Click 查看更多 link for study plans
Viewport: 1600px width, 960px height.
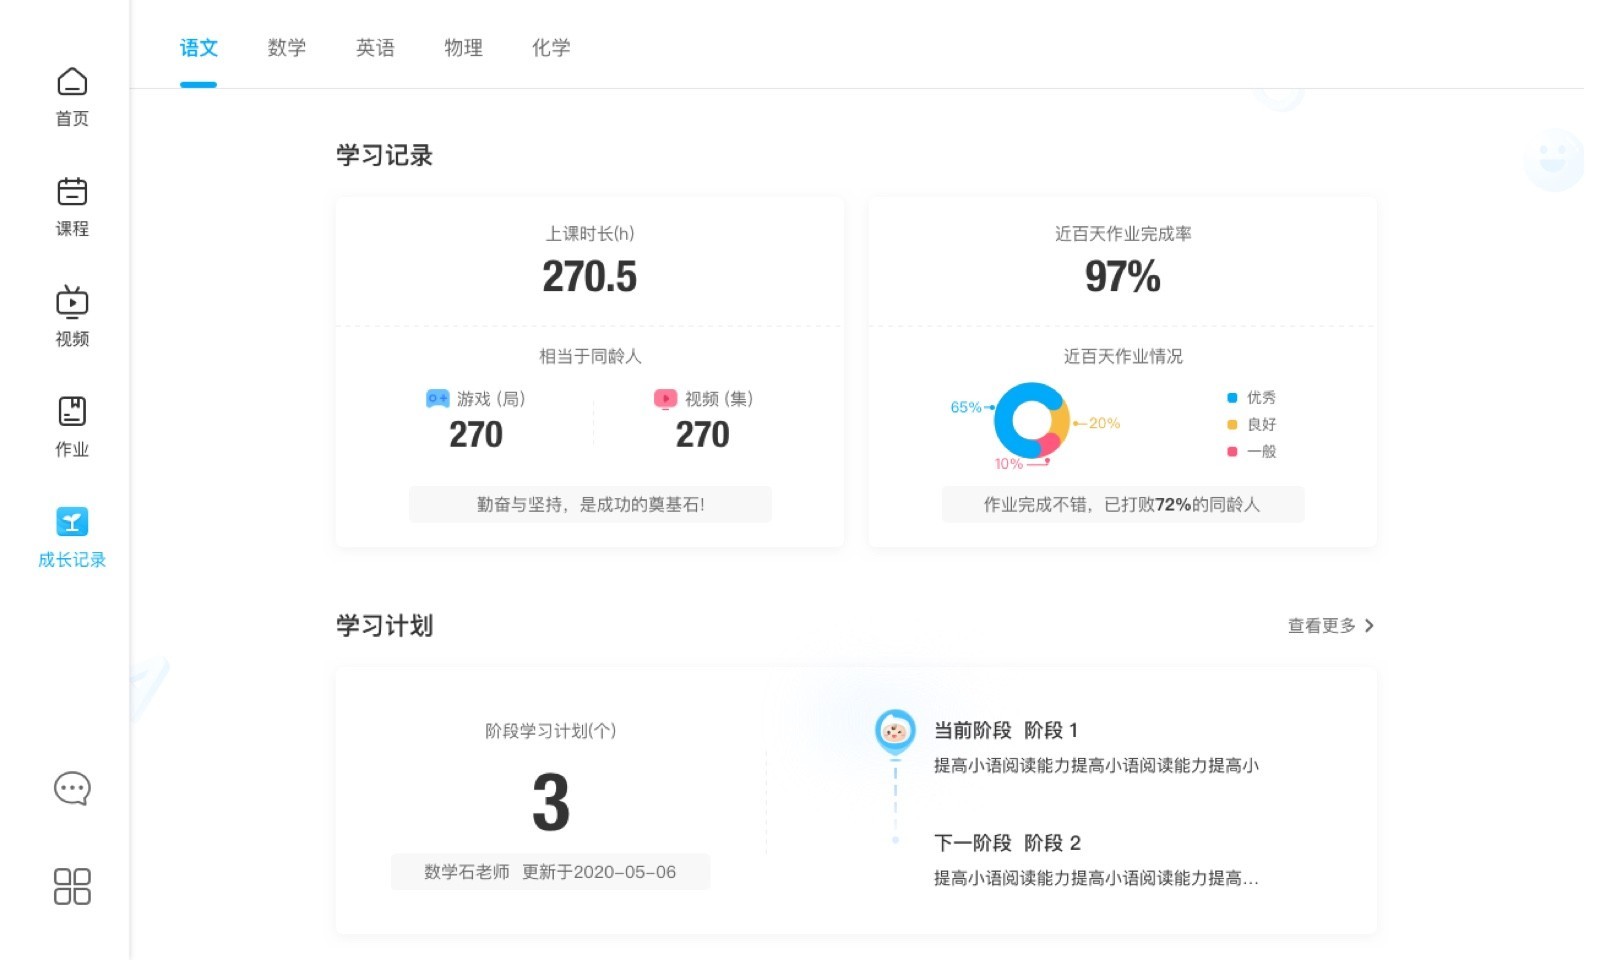(1321, 625)
